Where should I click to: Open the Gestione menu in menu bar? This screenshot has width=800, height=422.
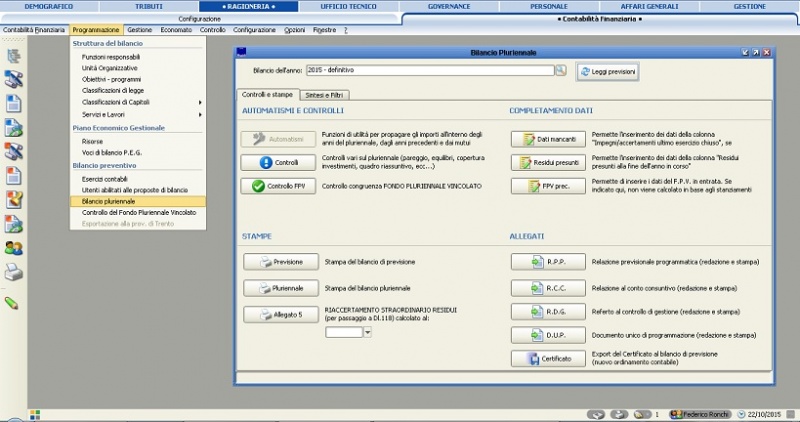[140, 30]
